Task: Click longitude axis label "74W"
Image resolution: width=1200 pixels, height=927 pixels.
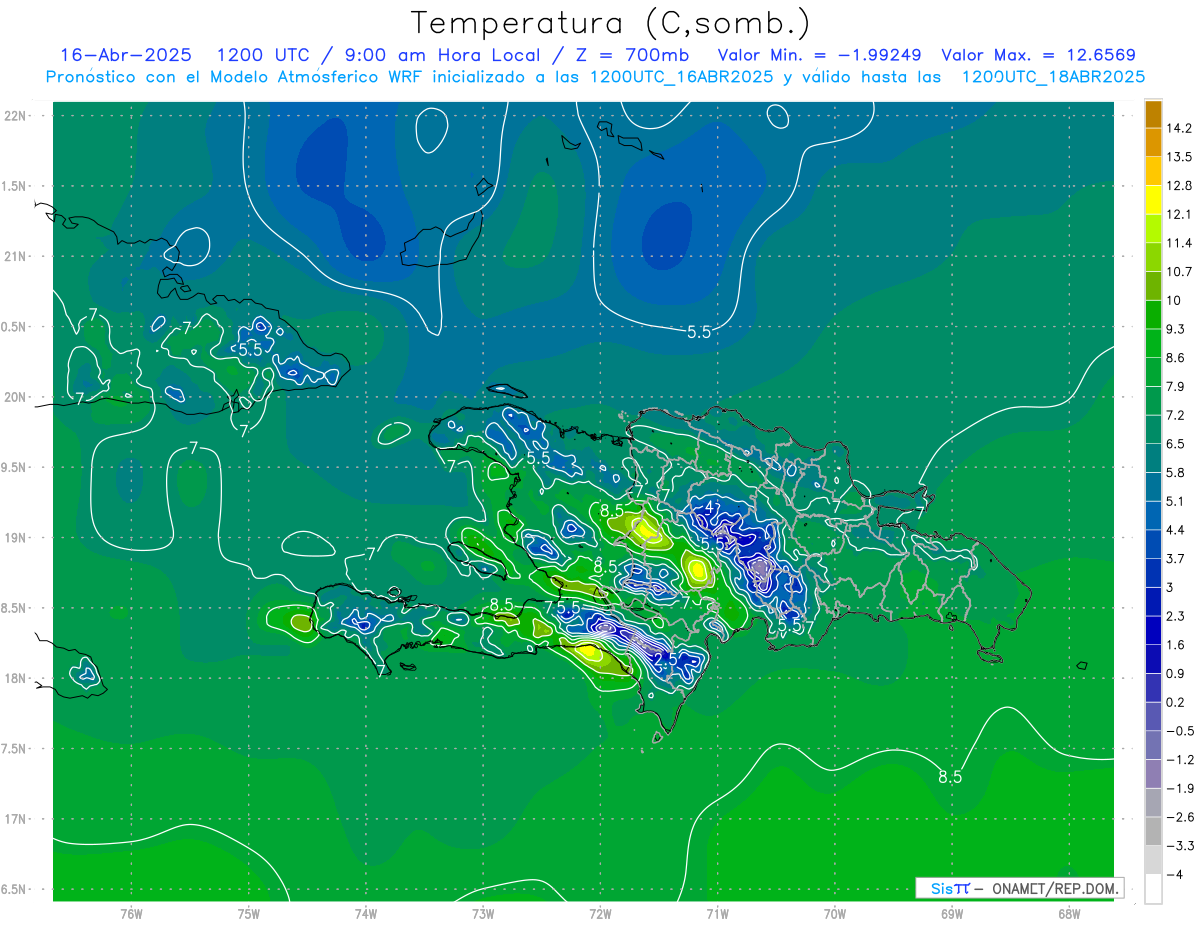Action: (366, 914)
